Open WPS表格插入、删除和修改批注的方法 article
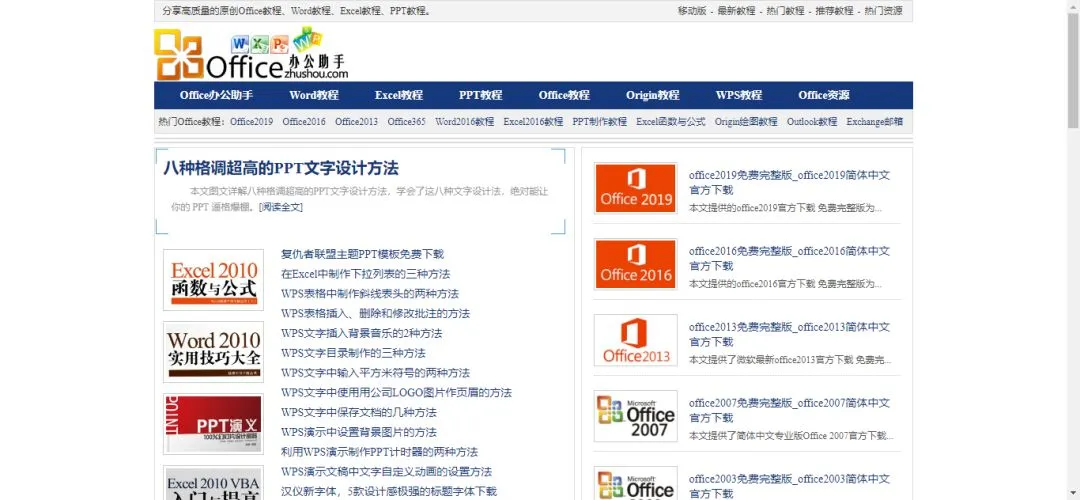The width and height of the screenshot is (1080, 500). [375, 314]
